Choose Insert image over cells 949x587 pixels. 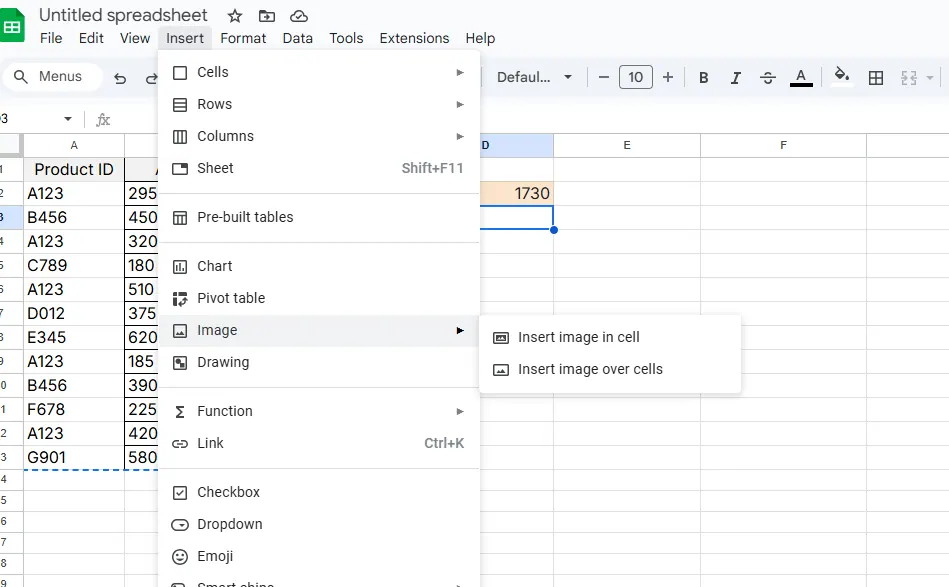pos(590,369)
